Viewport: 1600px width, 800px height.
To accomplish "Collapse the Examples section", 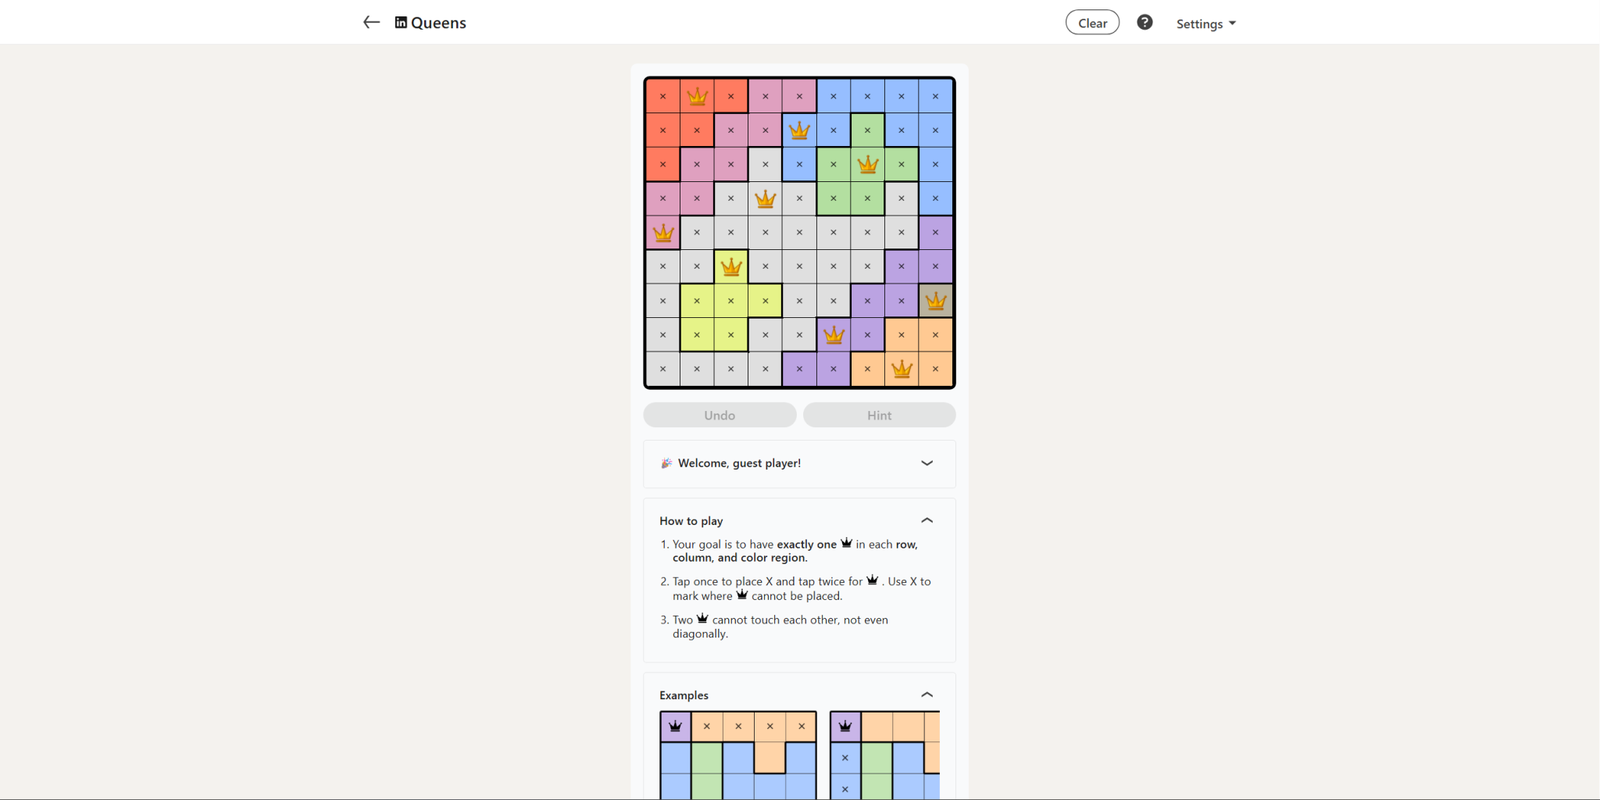I will tap(927, 695).
